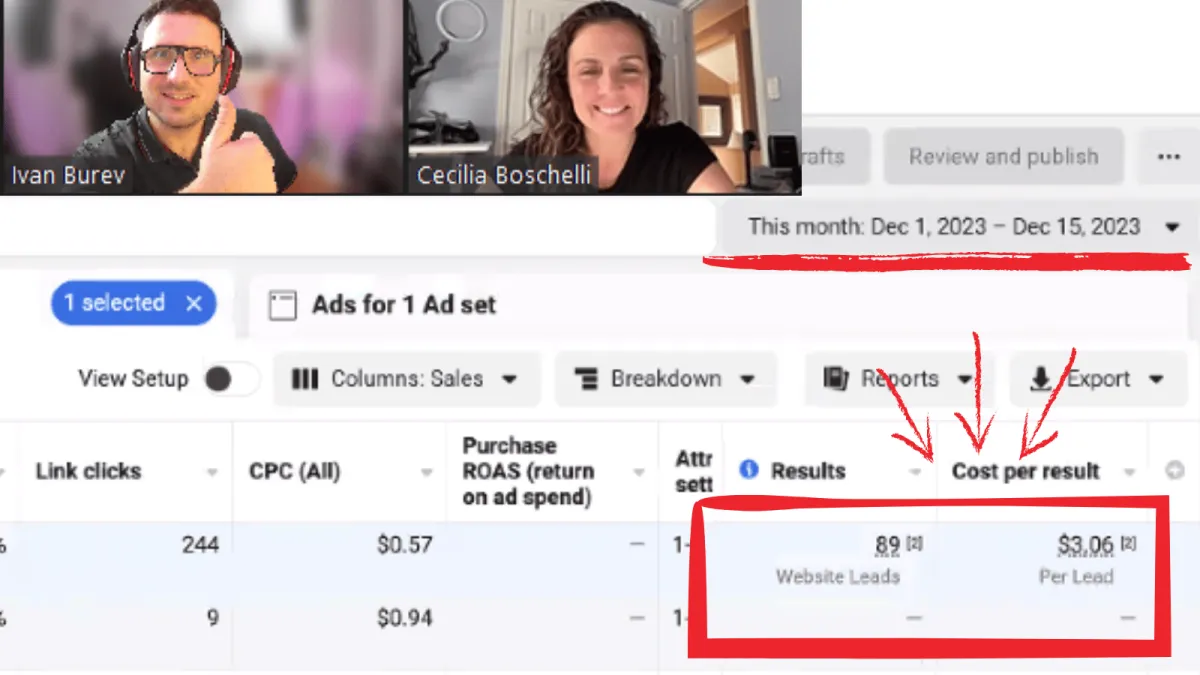Image resolution: width=1200 pixels, height=675 pixels.
Task: Expand the Columns: Sales dropdown
Action: 406,379
